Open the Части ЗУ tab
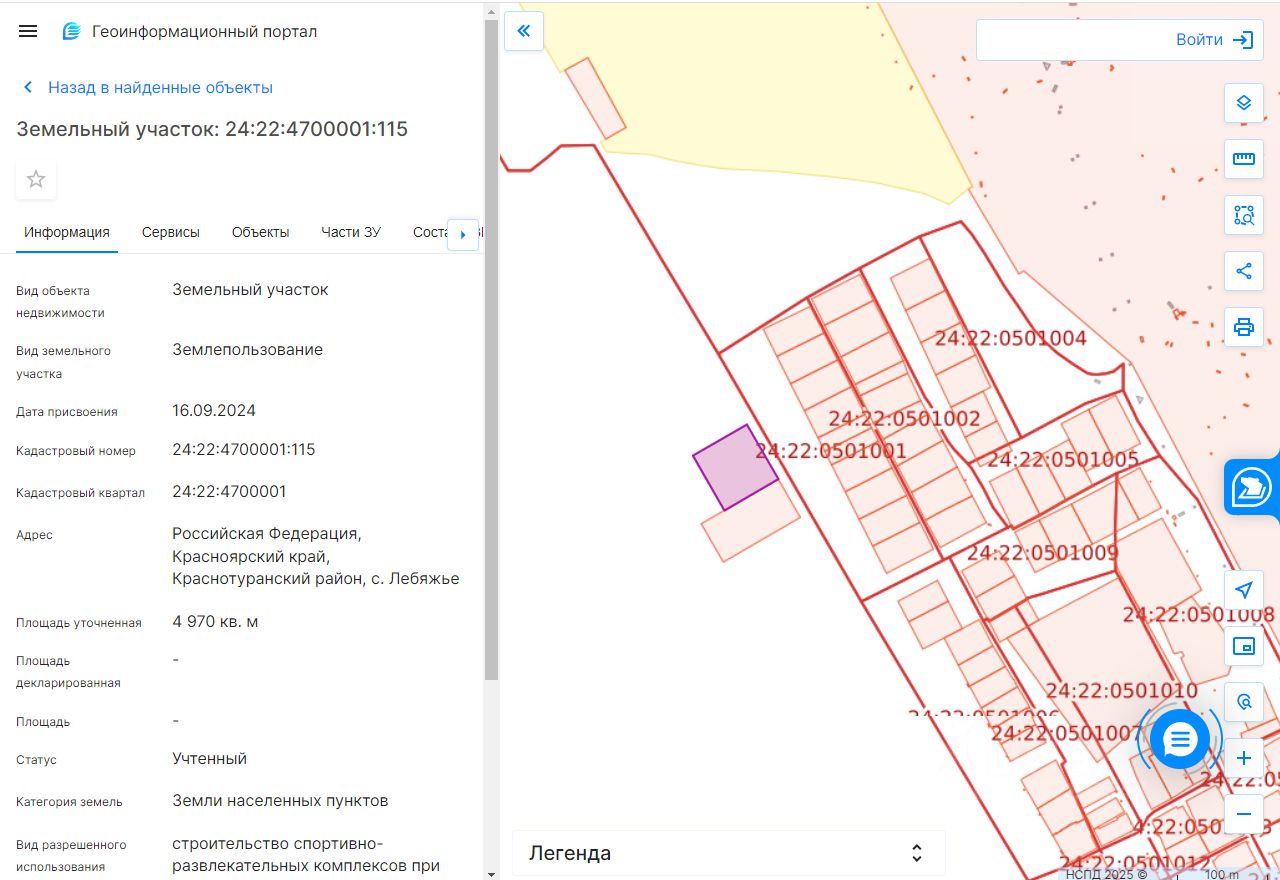This screenshot has width=1280, height=880. coord(351,232)
